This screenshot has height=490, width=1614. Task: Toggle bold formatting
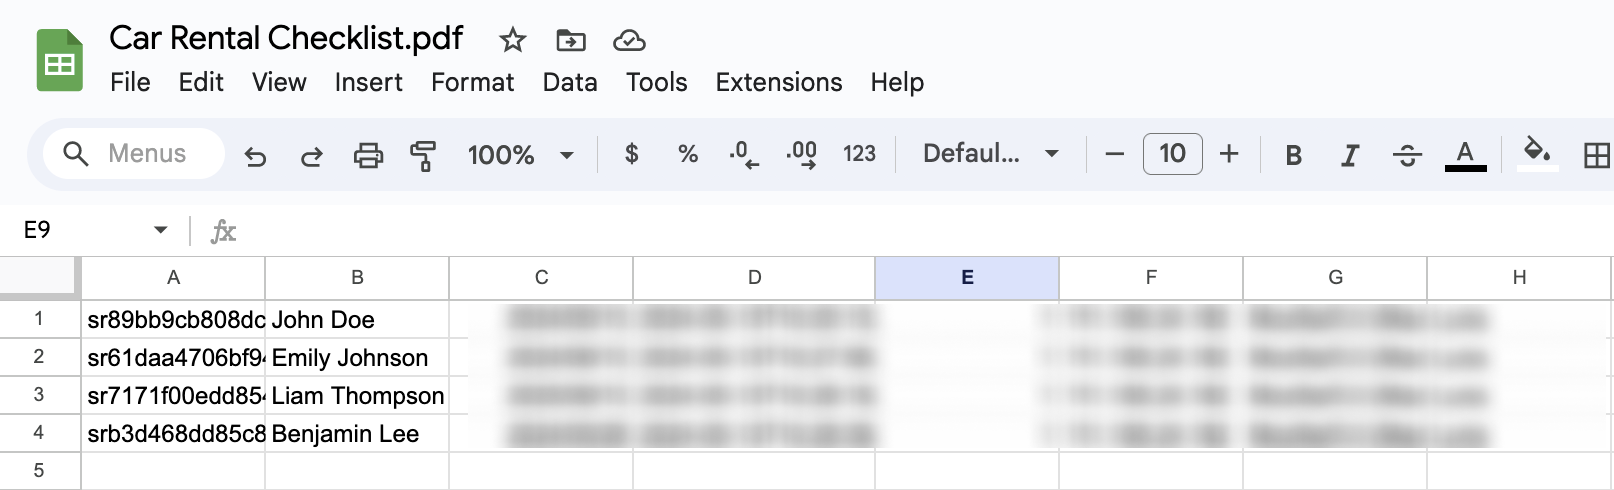[1293, 155]
